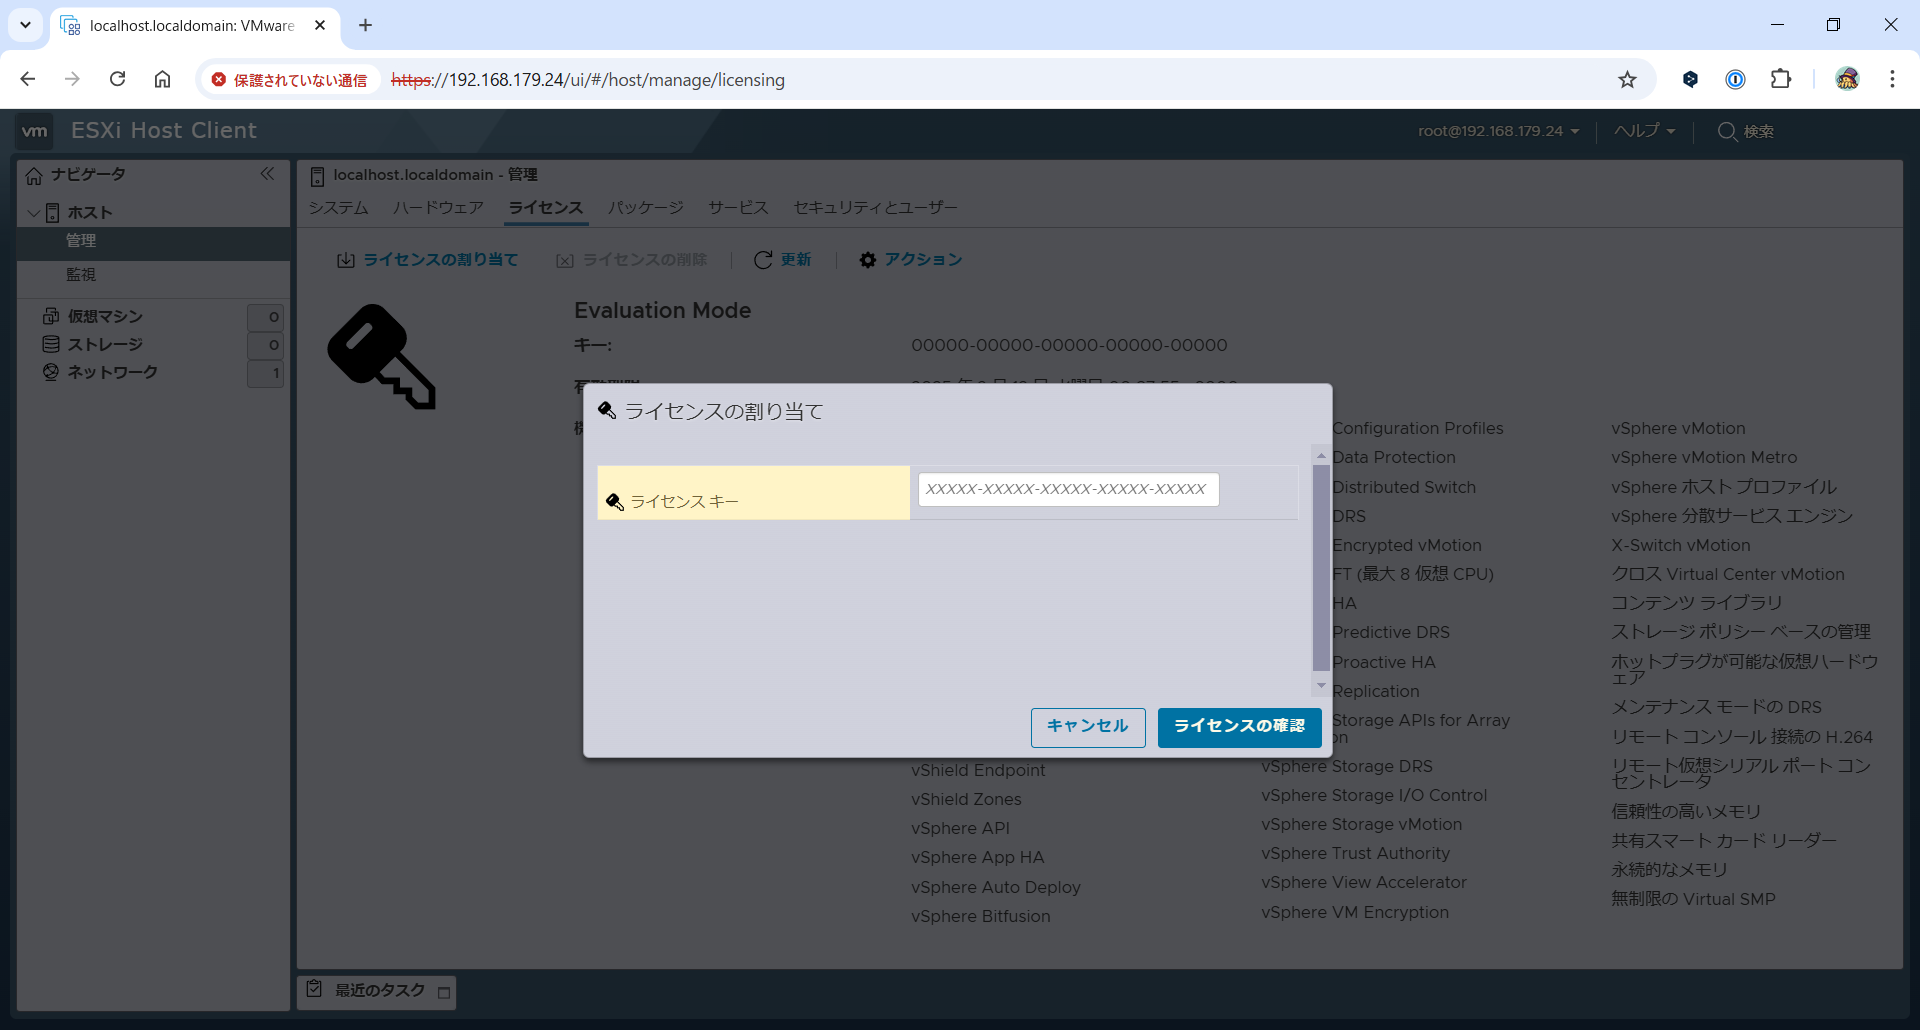Click the navigator home icon
This screenshot has height=1030, width=1920.
point(34,175)
